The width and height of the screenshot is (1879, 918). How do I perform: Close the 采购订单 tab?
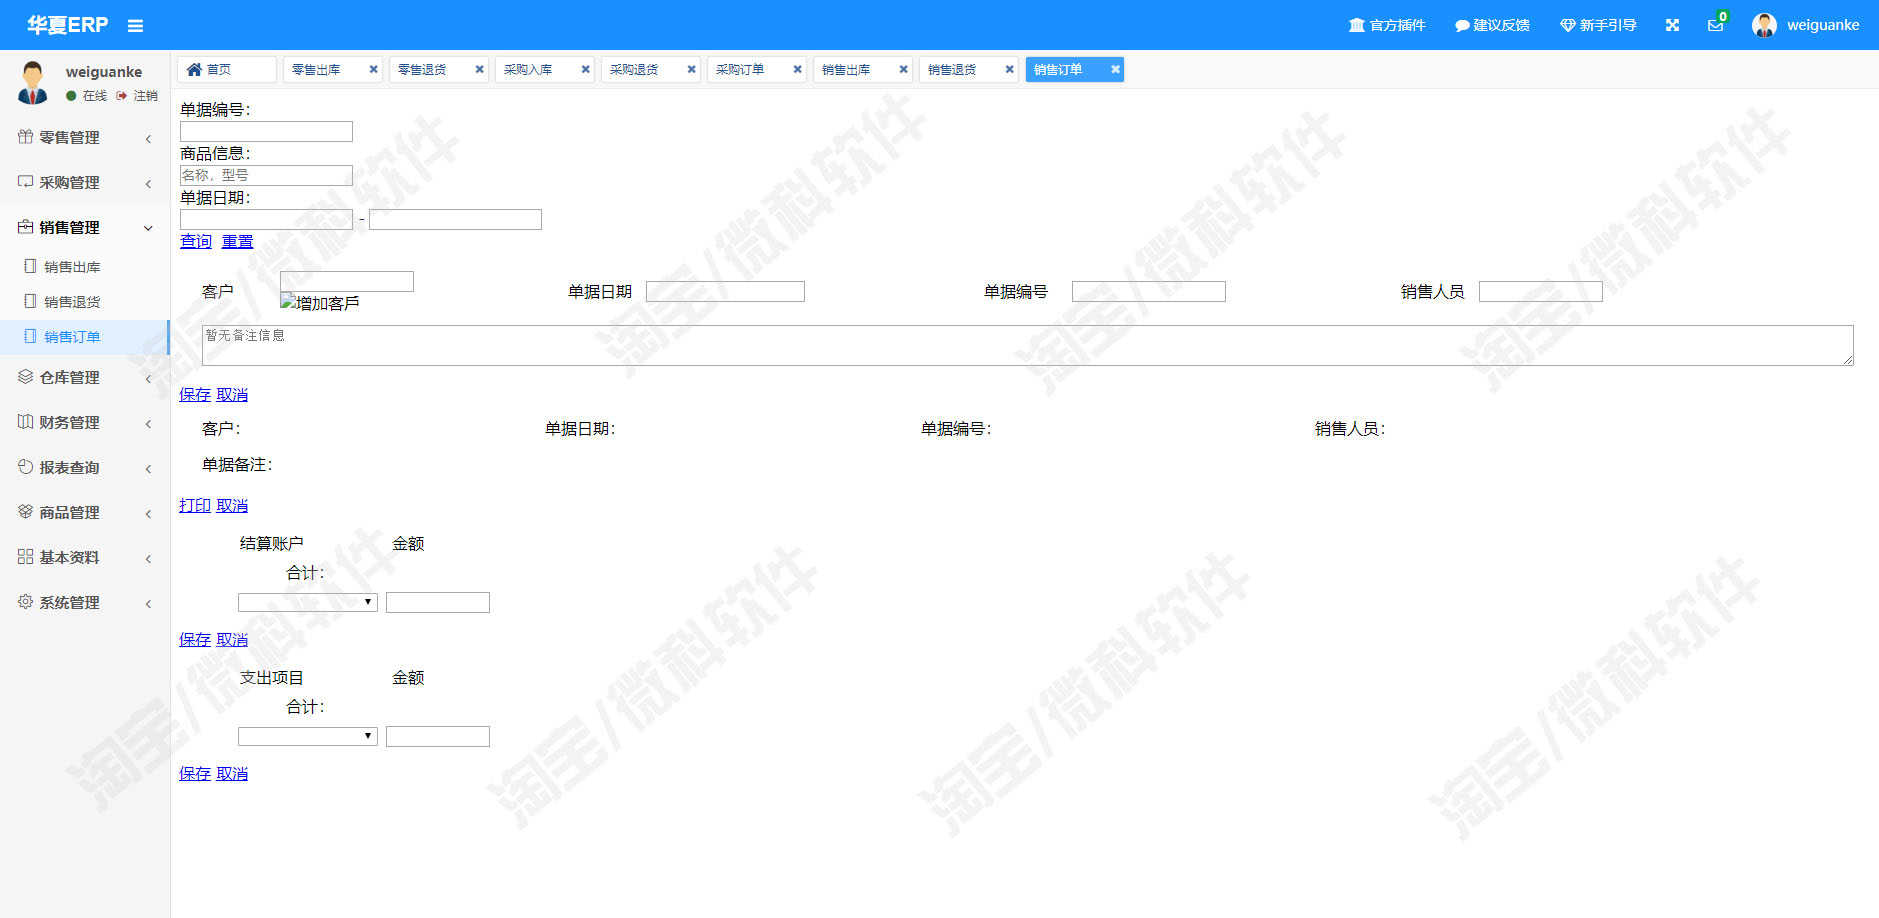[797, 69]
